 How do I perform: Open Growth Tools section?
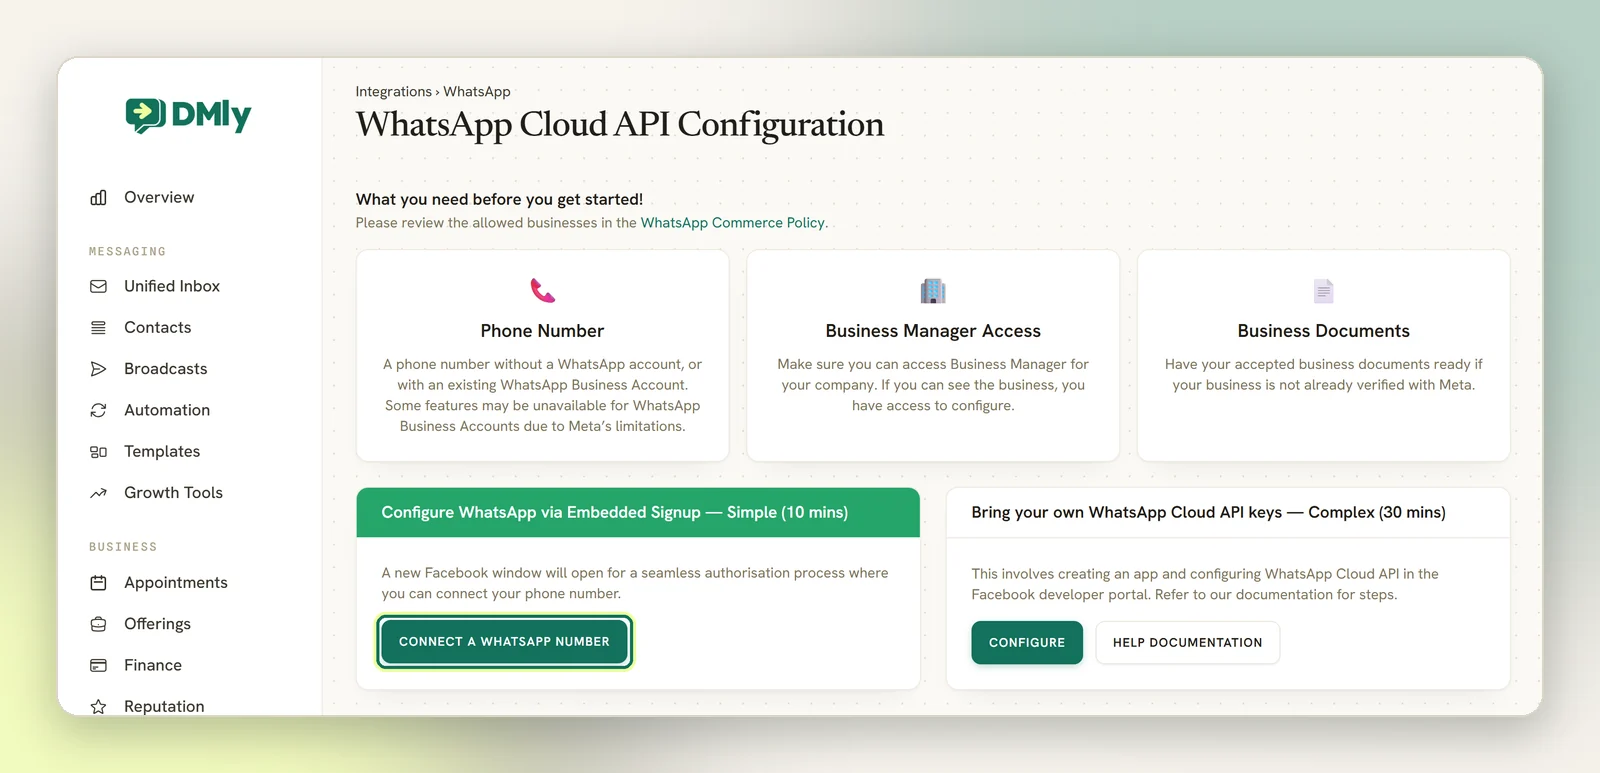click(x=173, y=493)
